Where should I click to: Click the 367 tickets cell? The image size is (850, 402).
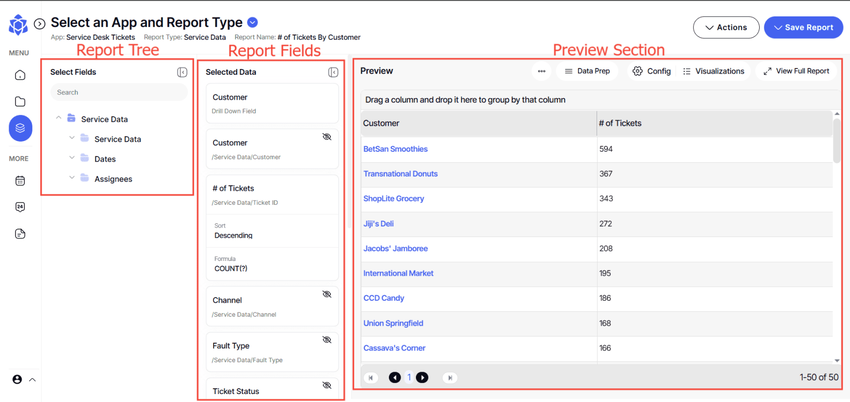coord(714,174)
